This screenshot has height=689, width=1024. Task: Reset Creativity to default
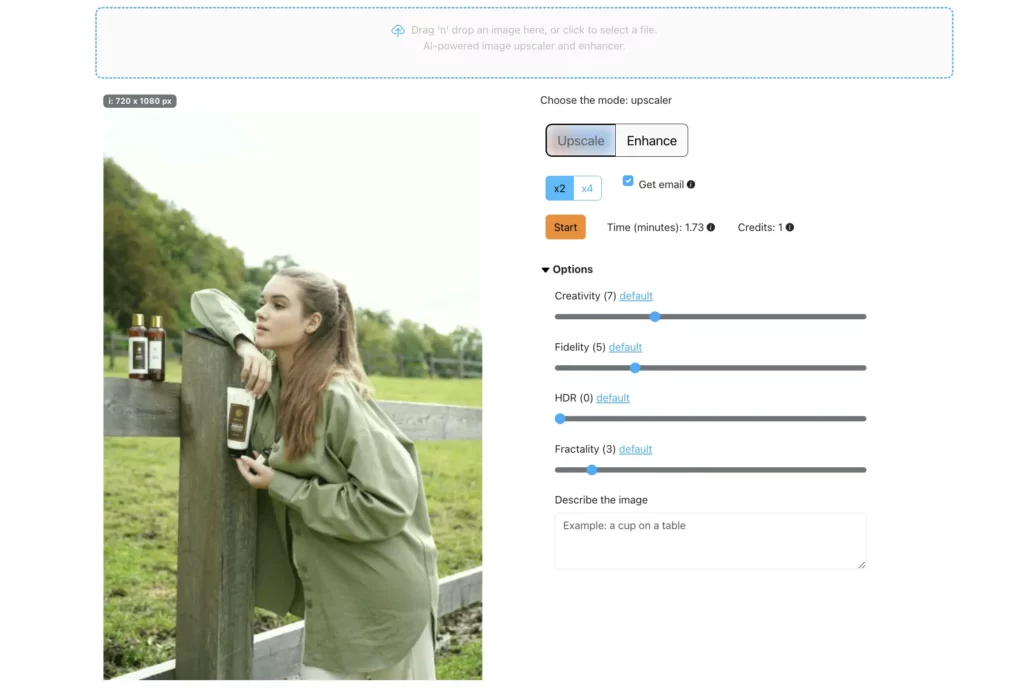[635, 295]
